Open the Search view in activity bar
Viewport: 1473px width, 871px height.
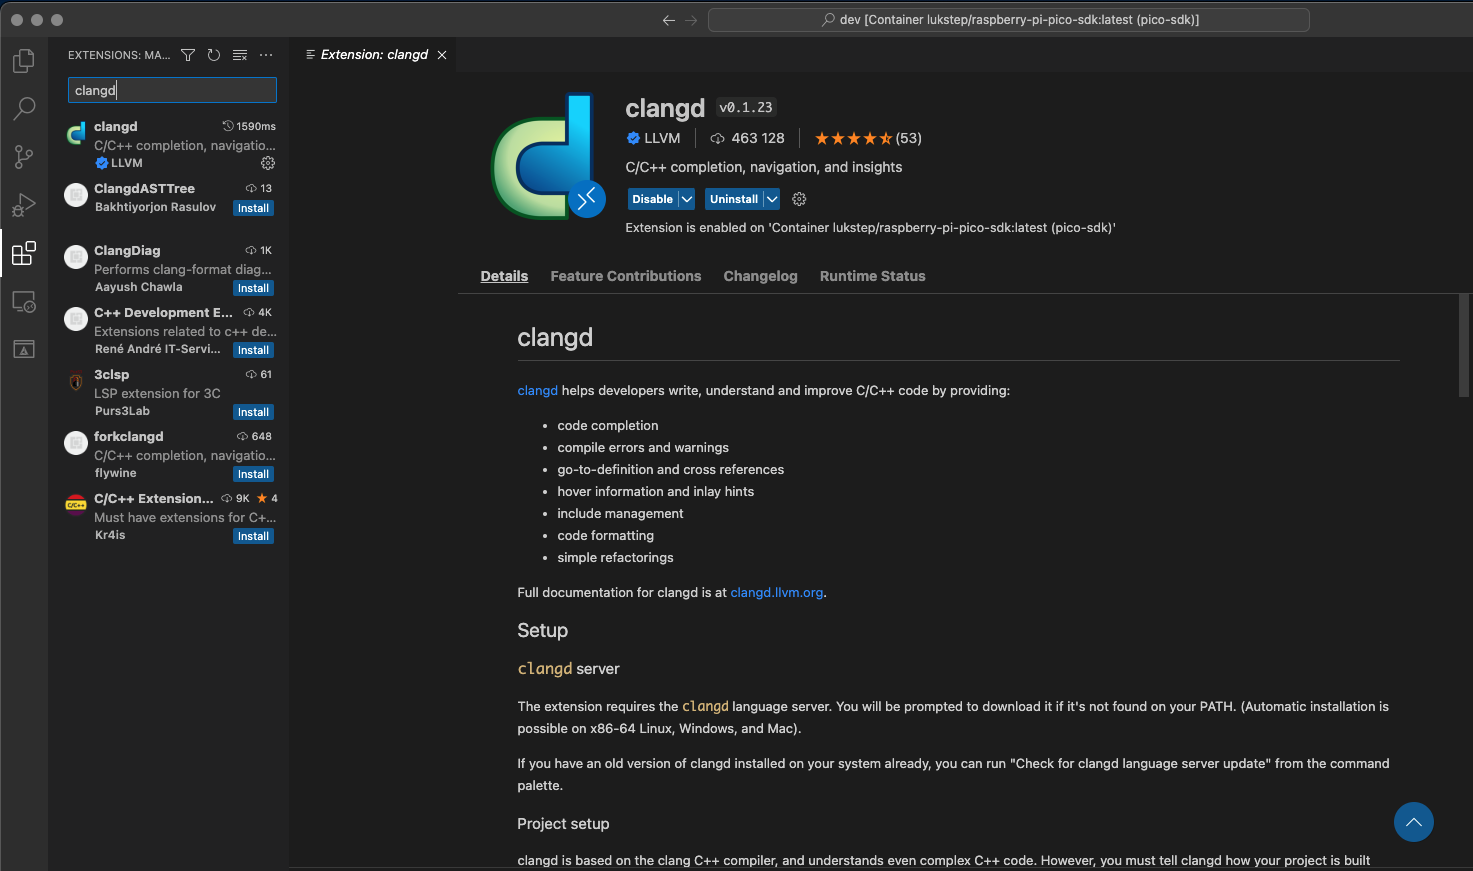point(23,108)
